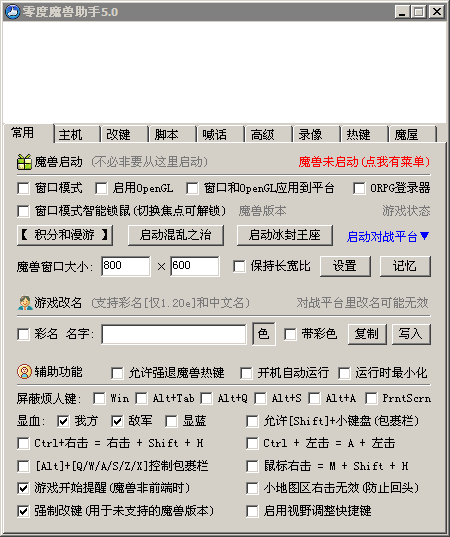
Task: Tick the Alt+Tab block checkbox
Action: pyautogui.click(x=141, y=398)
